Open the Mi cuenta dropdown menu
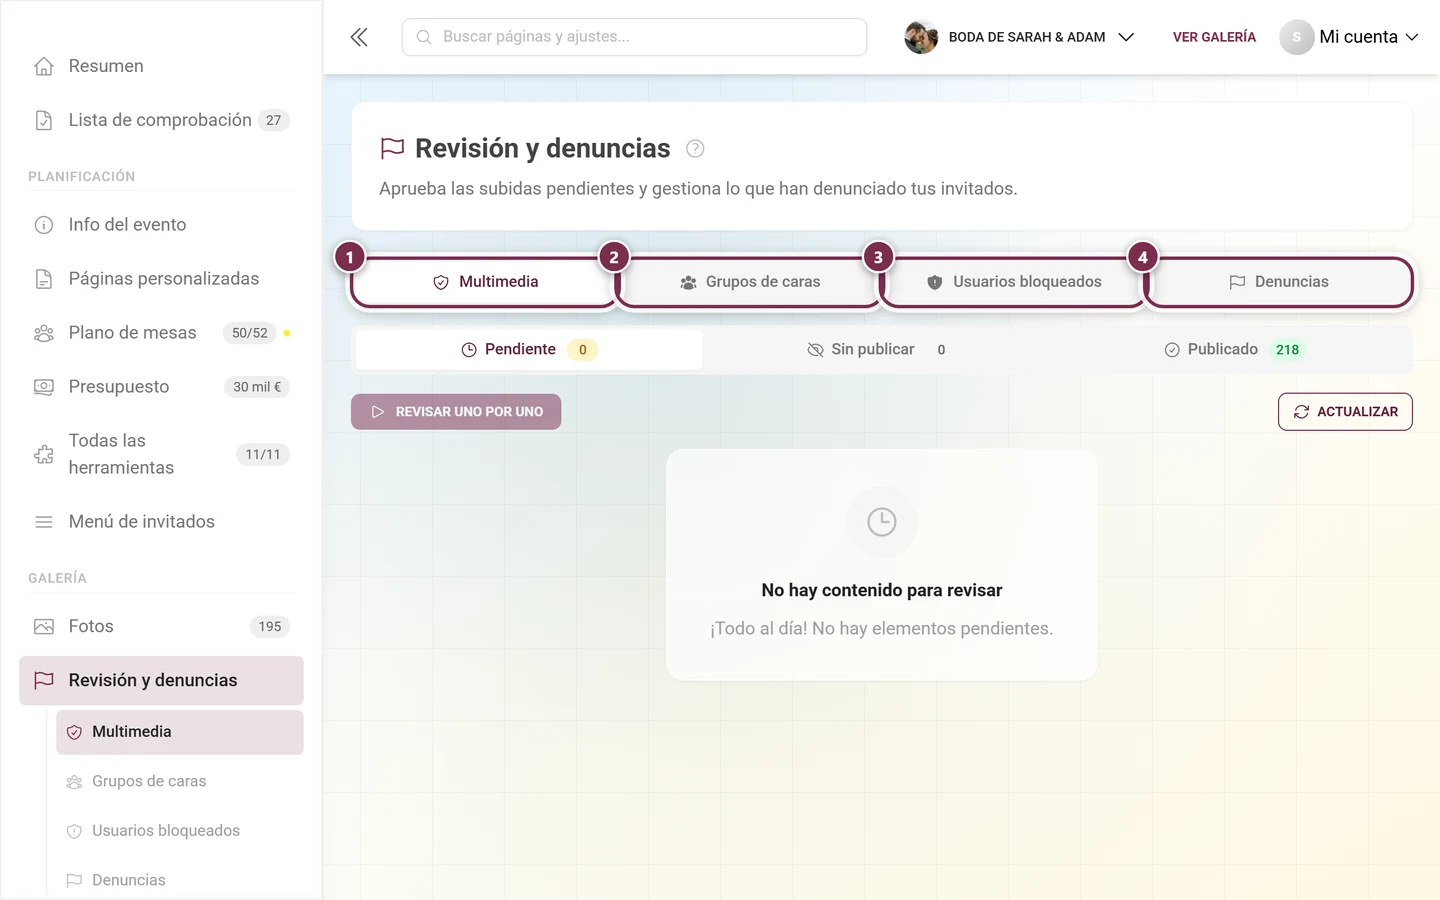This screenshot has width=1440, height=900. 1349,37
